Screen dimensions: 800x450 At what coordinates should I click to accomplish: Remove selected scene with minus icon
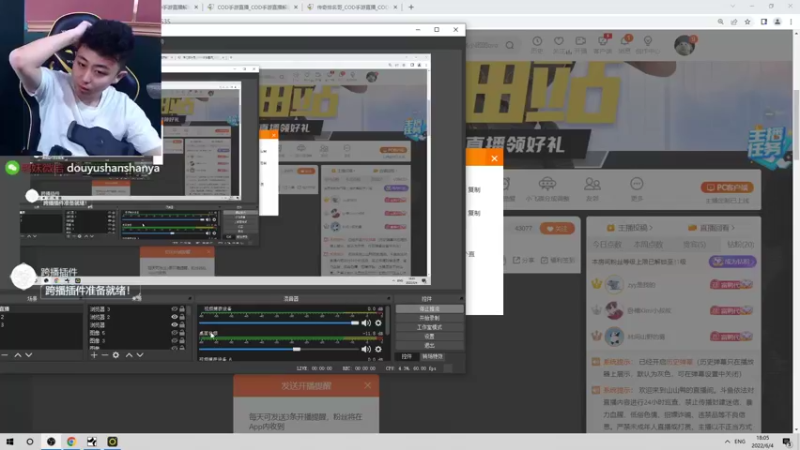click(5, 355)
